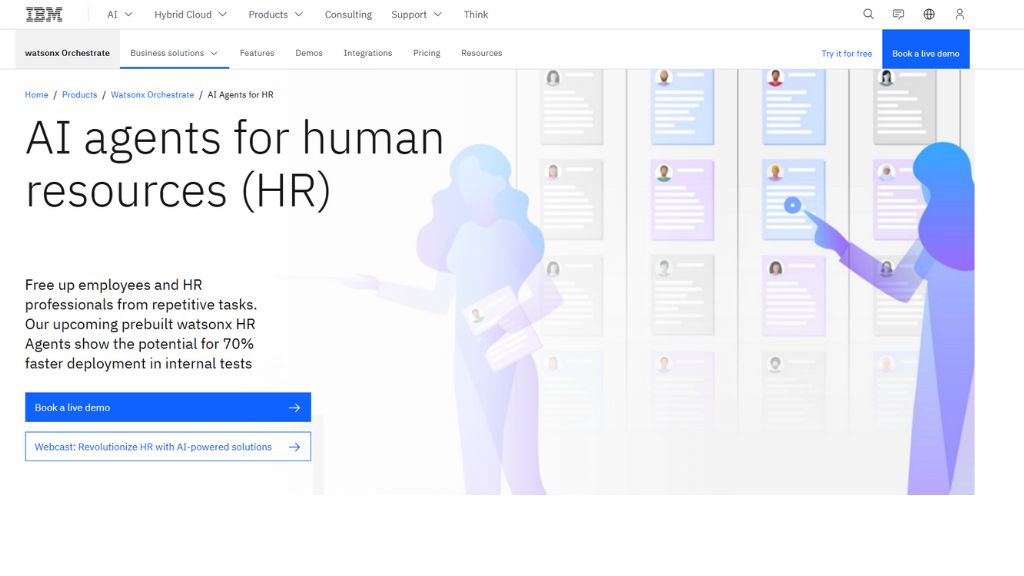Click the Watsonx Orchestrate breadcrumb link
This screenshot has height=576, width=1024.
(x=152, y=95)
